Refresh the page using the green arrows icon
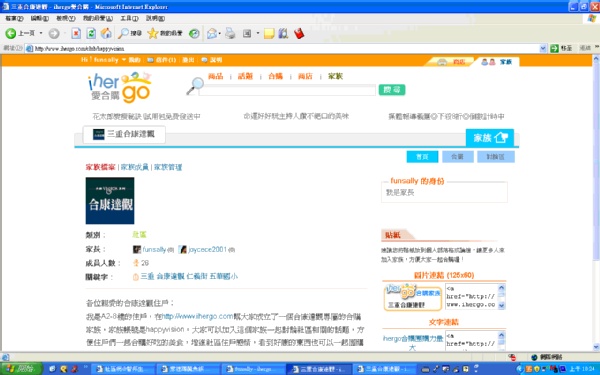 91,33
